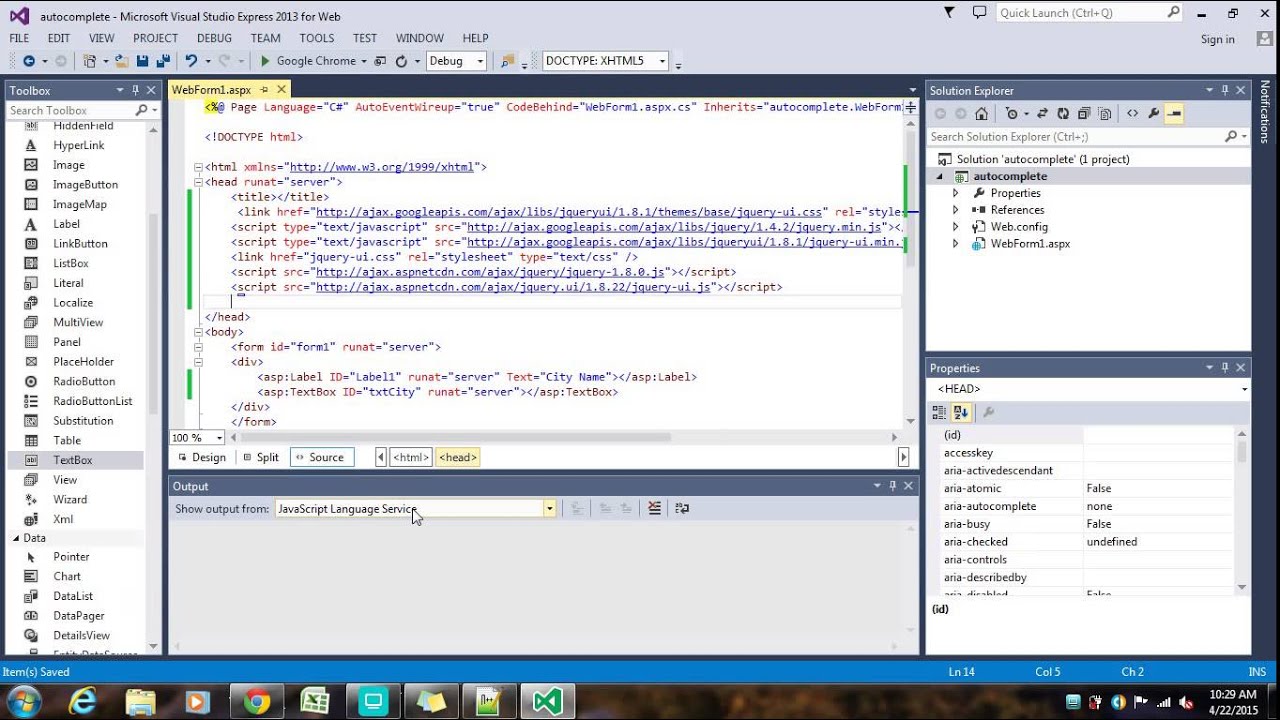Open the DEBUG menu

(214, 38)
